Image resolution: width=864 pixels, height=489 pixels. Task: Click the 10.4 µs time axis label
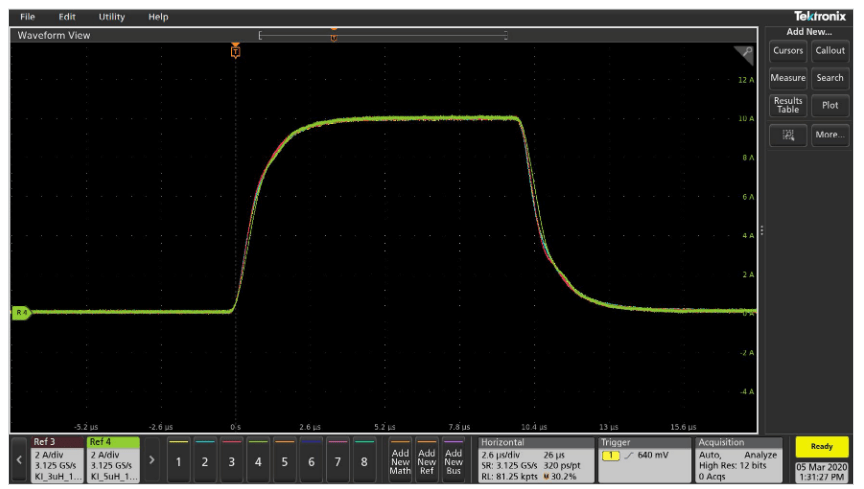(533, 427)
